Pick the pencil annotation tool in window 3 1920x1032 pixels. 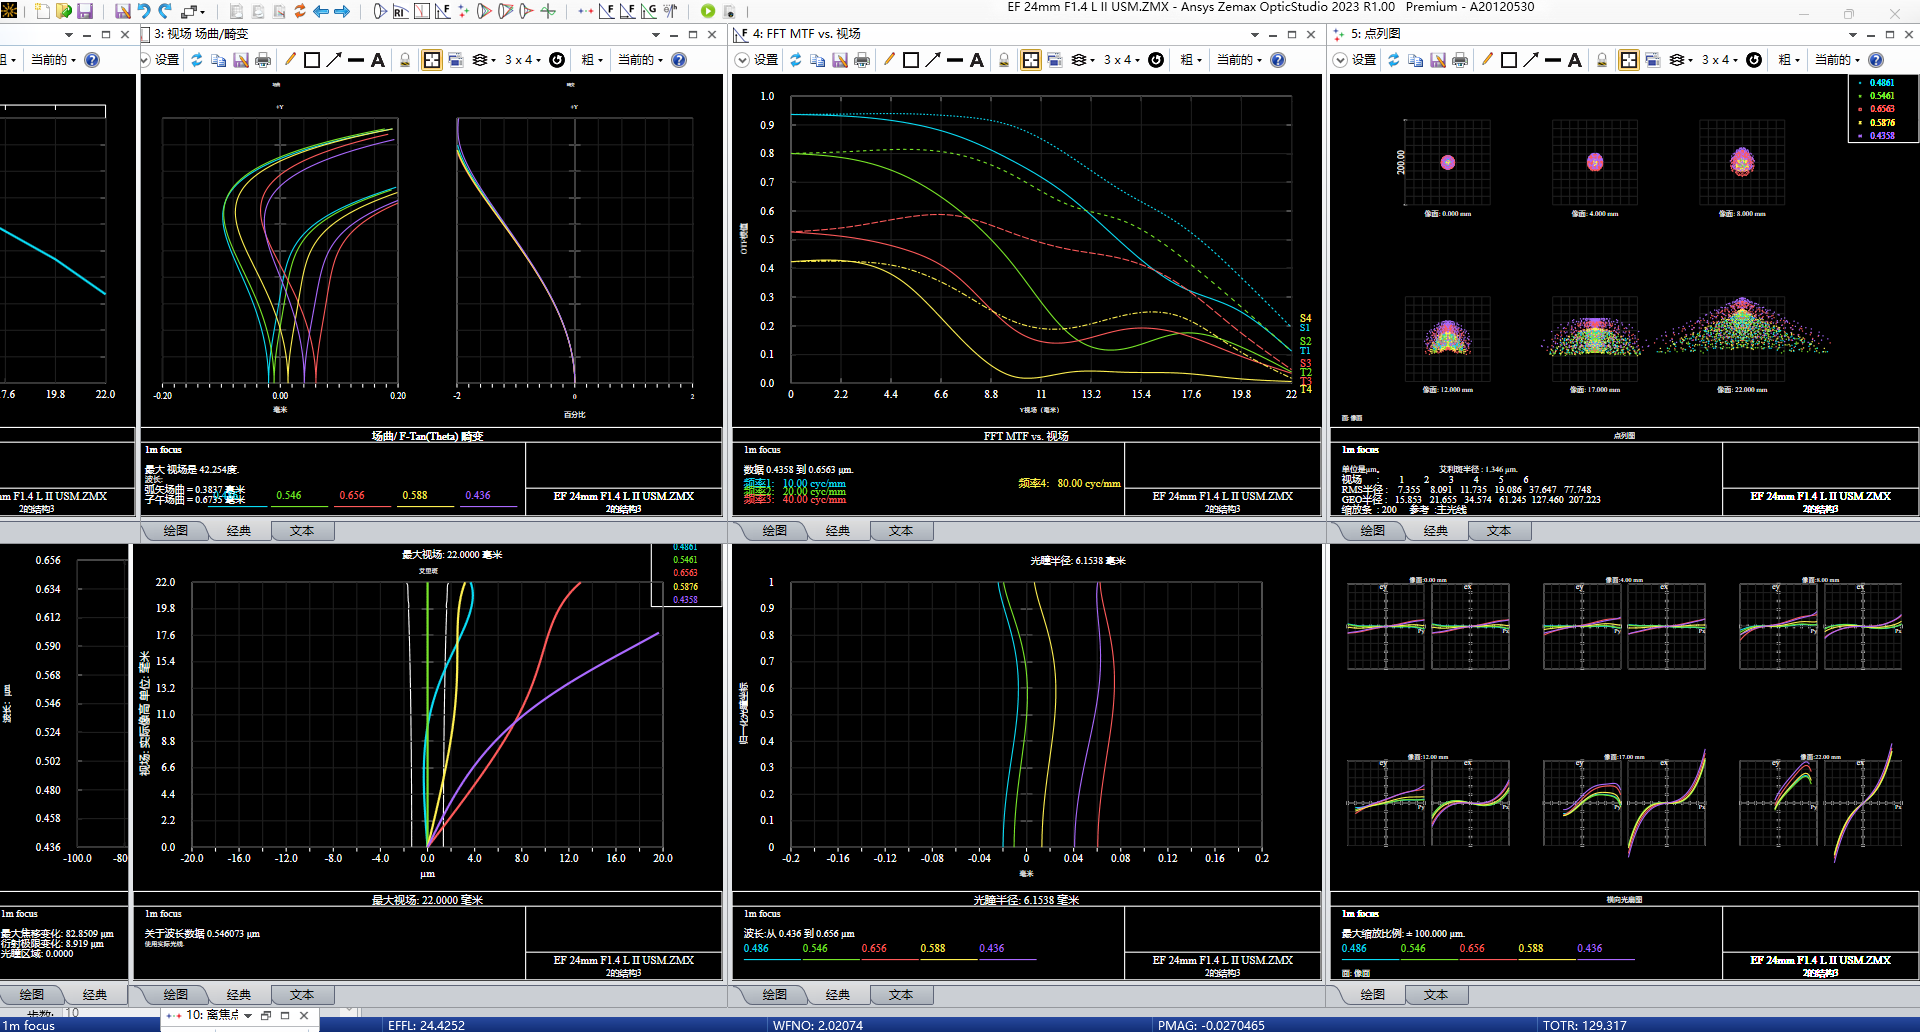290,60
